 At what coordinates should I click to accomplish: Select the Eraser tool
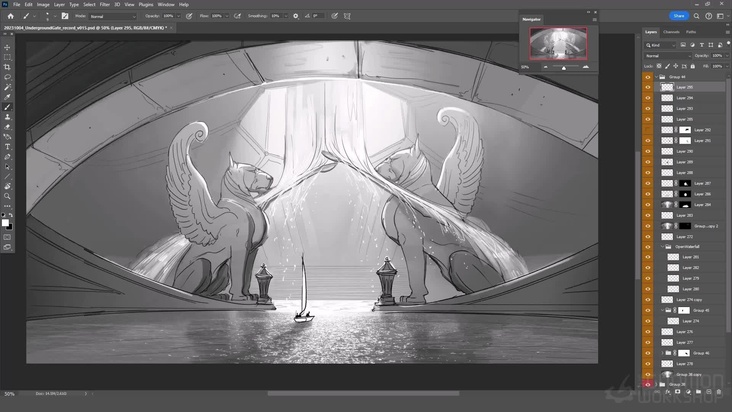coord(7,127)
